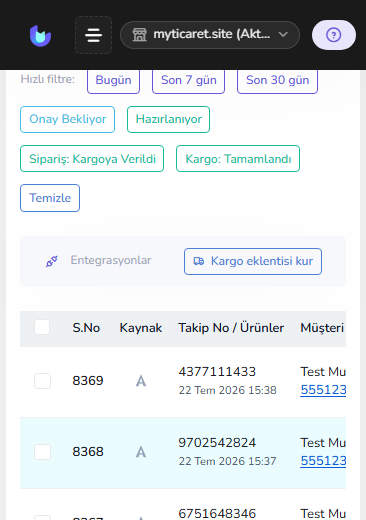
Task: Click the store icon in the site selector
Action: click(139, 35)
